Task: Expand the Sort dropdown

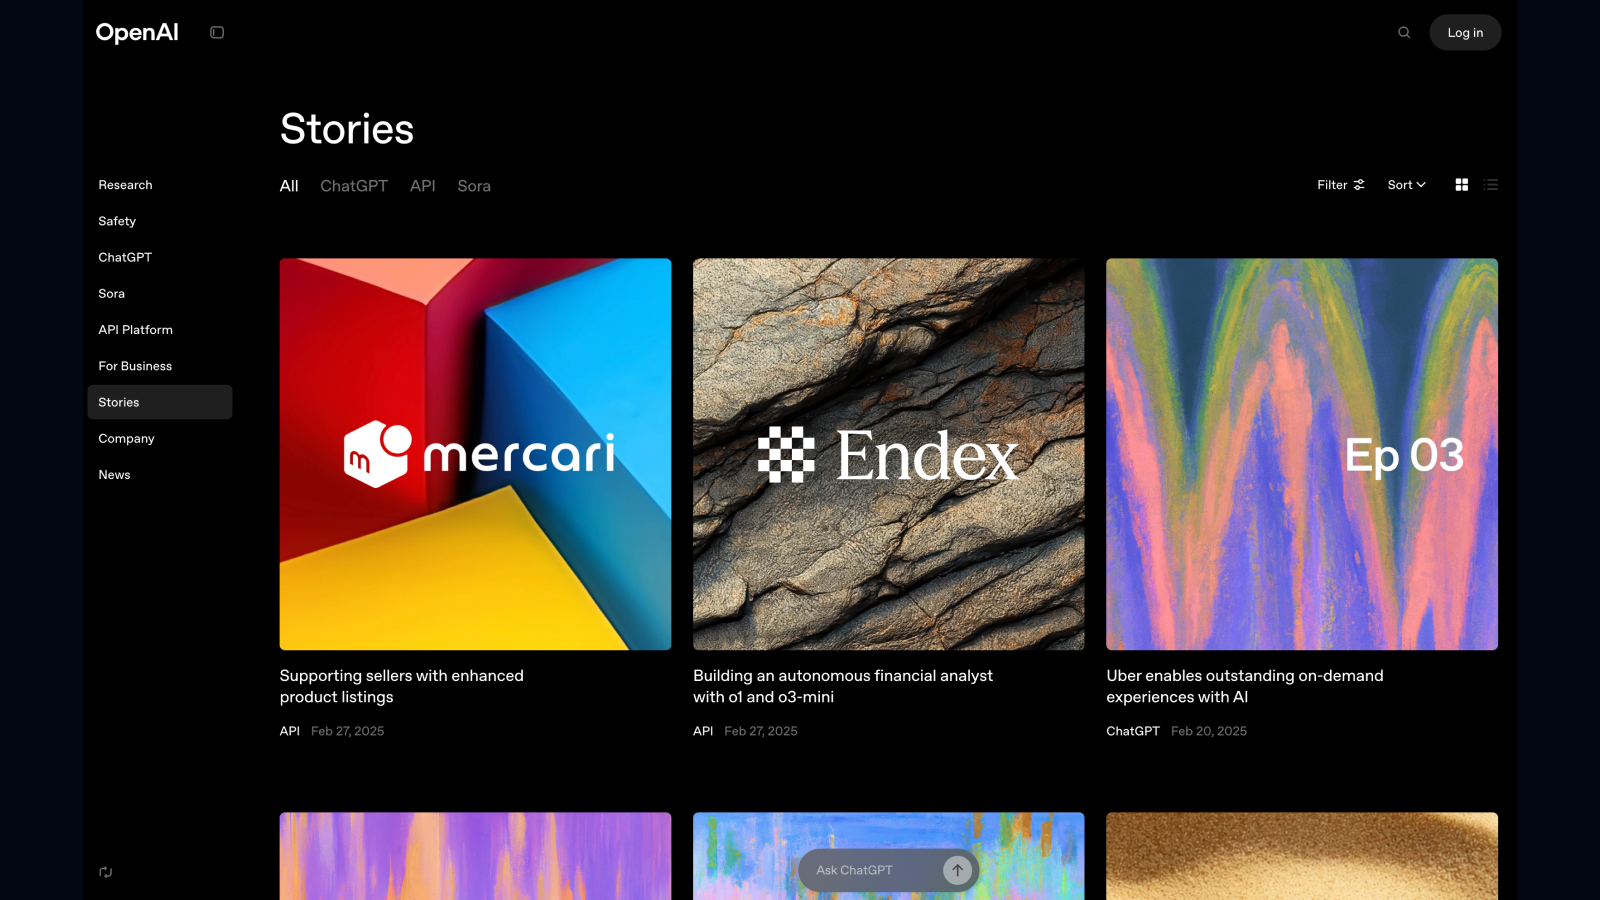Action: [1406, 185]
